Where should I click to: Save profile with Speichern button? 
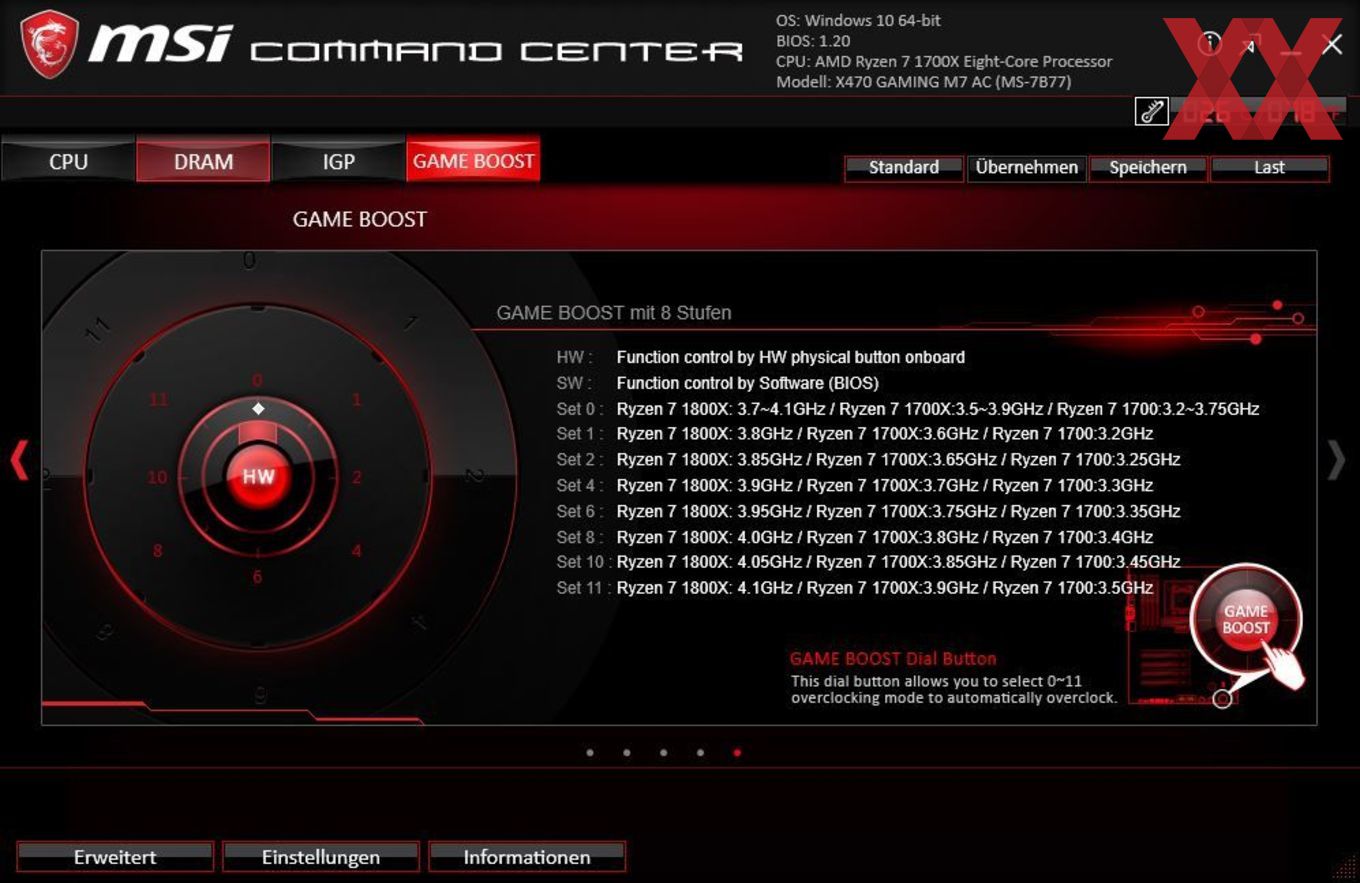(1148, 168)
